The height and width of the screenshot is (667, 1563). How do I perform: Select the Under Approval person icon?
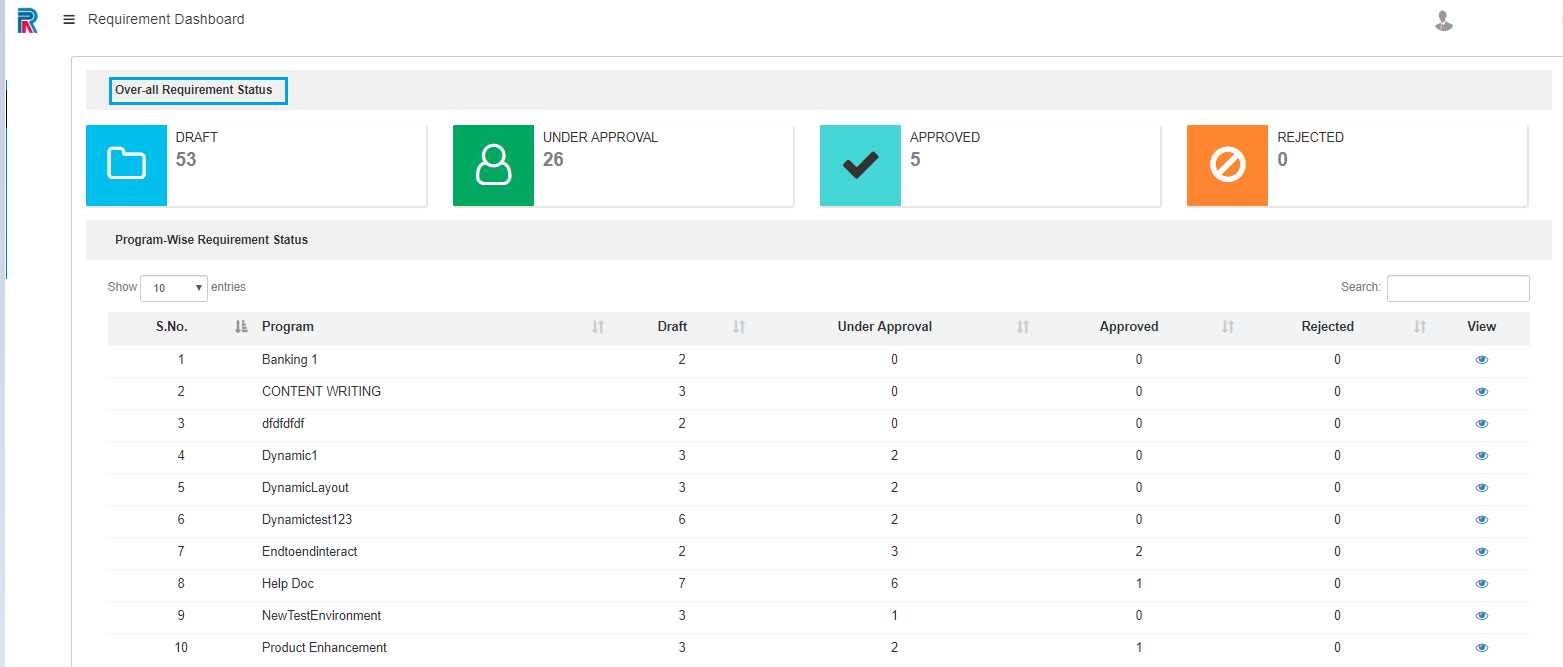tap(492, 165)
